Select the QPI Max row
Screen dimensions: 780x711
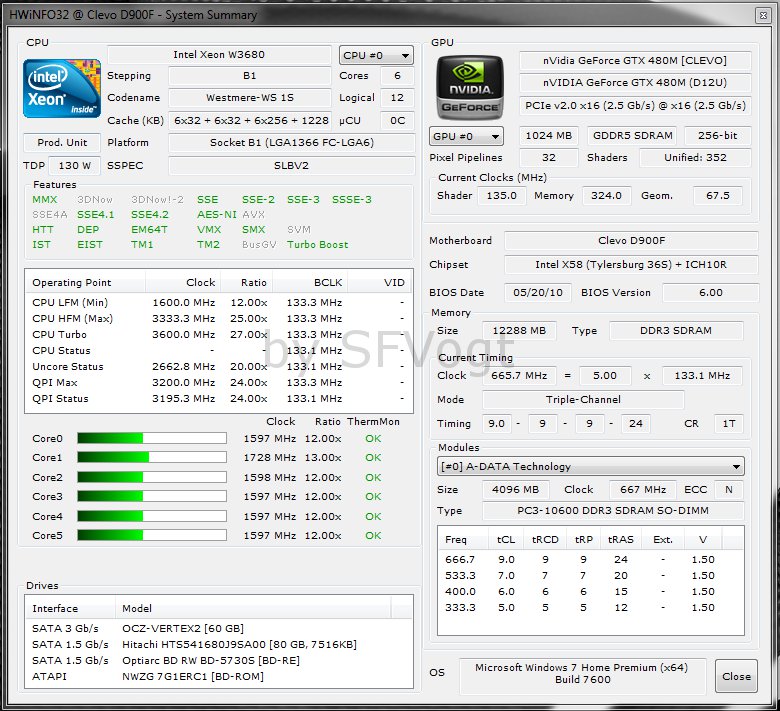(219, 382)
